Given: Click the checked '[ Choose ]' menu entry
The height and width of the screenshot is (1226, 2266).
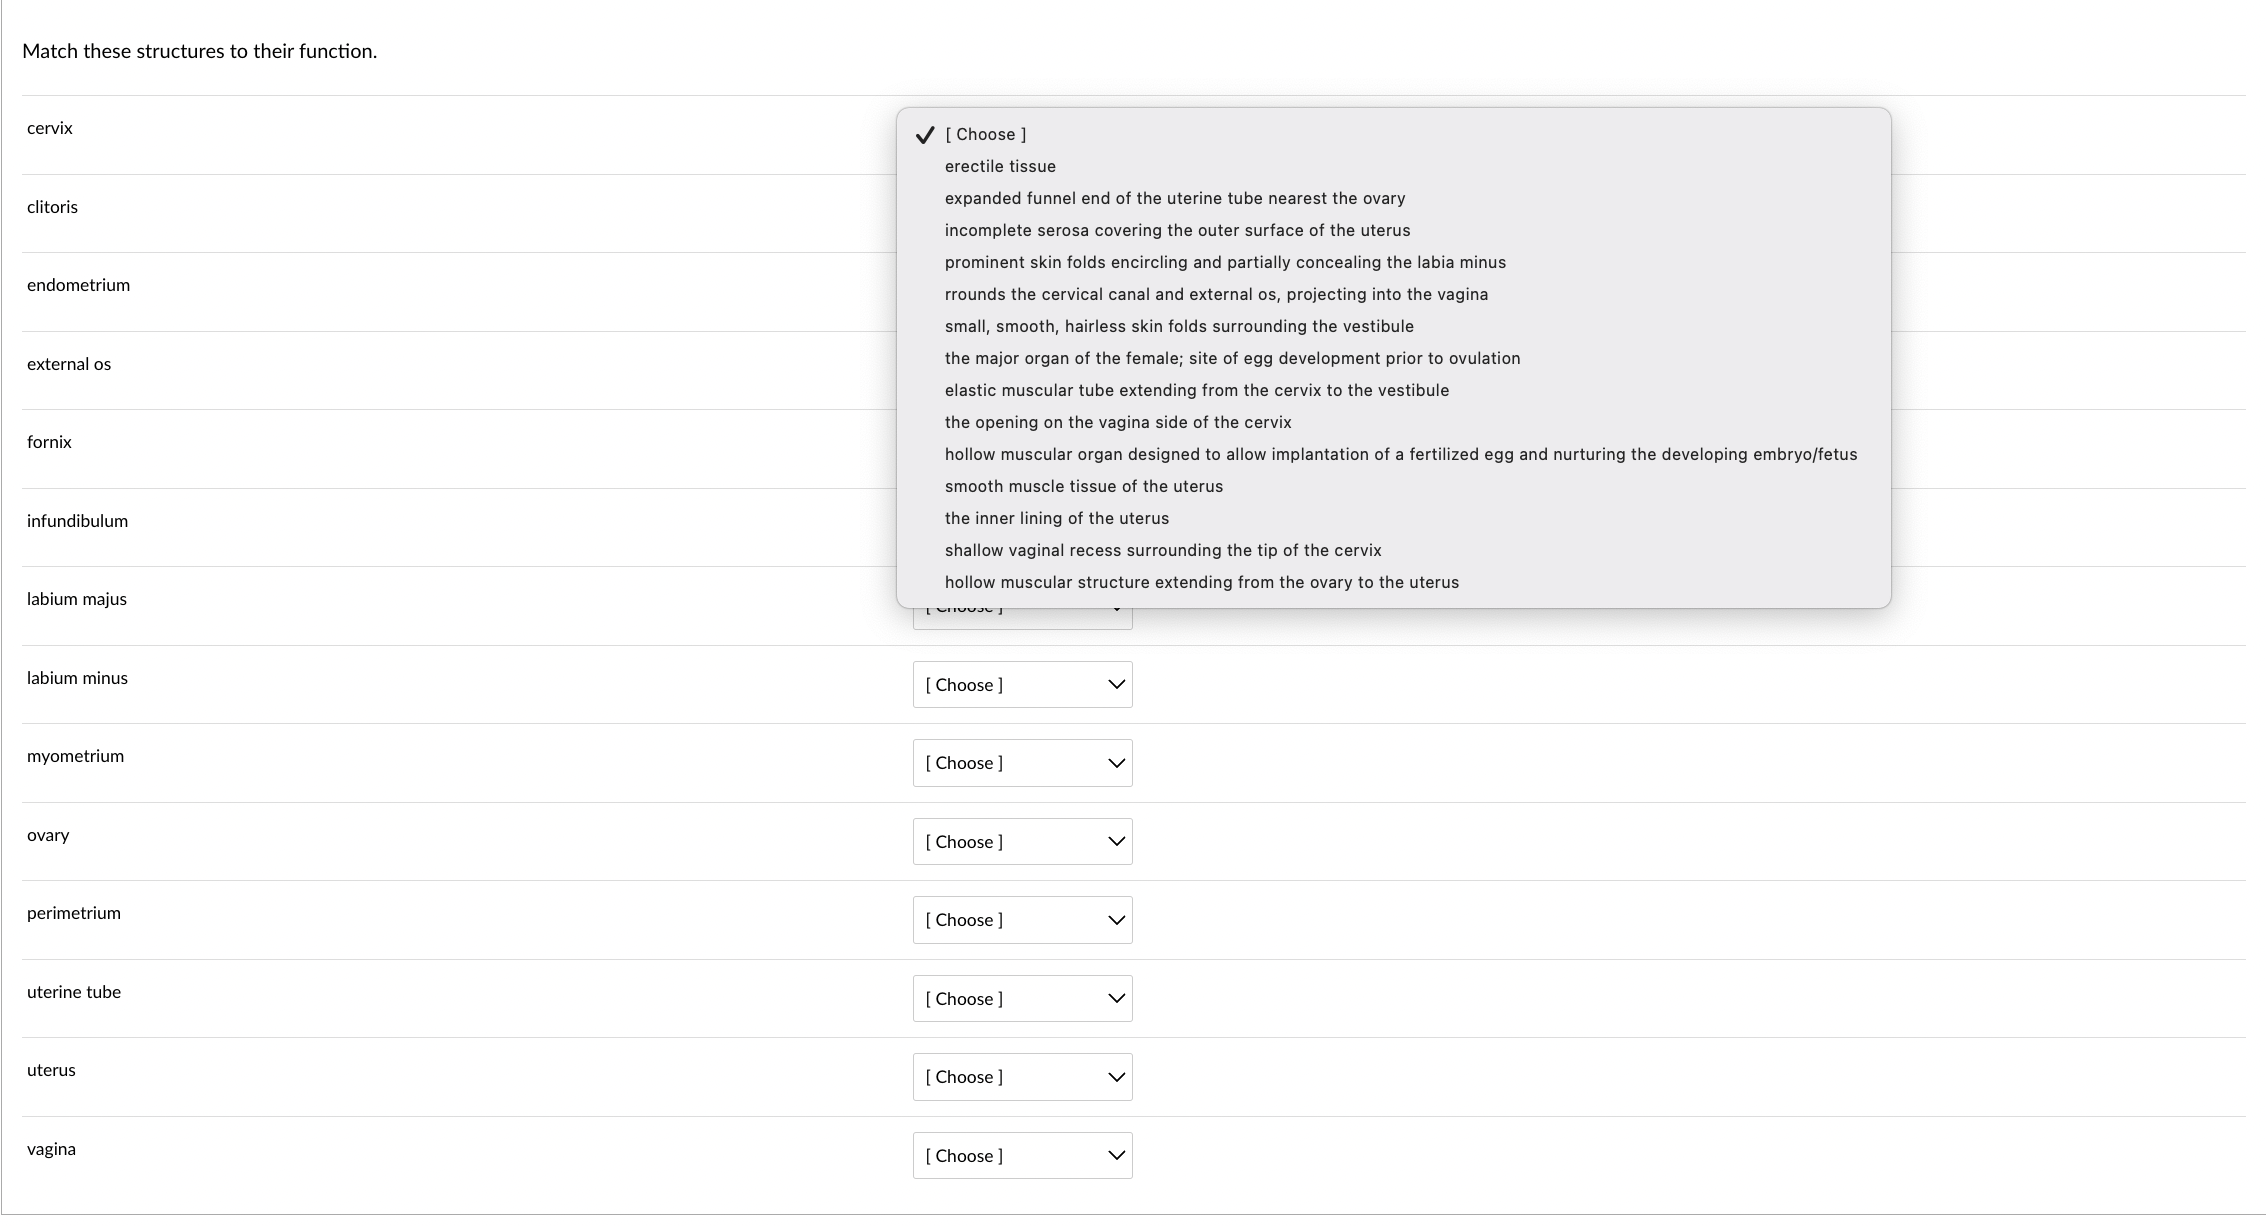Looking at the screenshot, I should pos(985,134).
